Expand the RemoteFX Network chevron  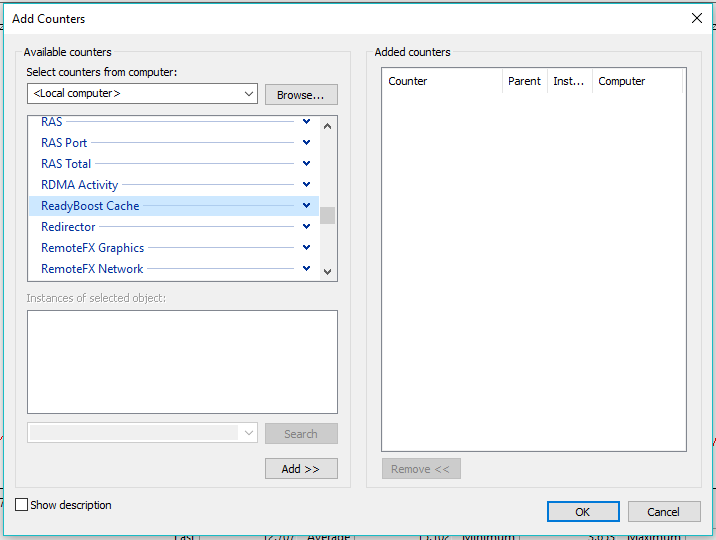(x=306, y=269)
